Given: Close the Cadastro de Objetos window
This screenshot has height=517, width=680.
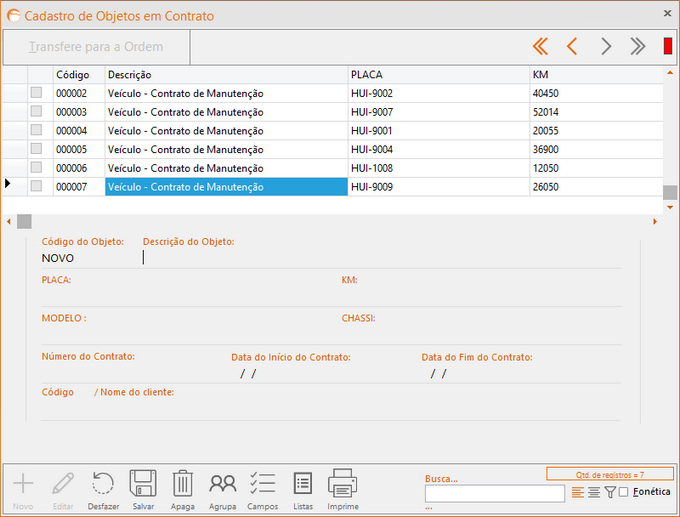Looking at the screenshot, I should click(667, 13).
